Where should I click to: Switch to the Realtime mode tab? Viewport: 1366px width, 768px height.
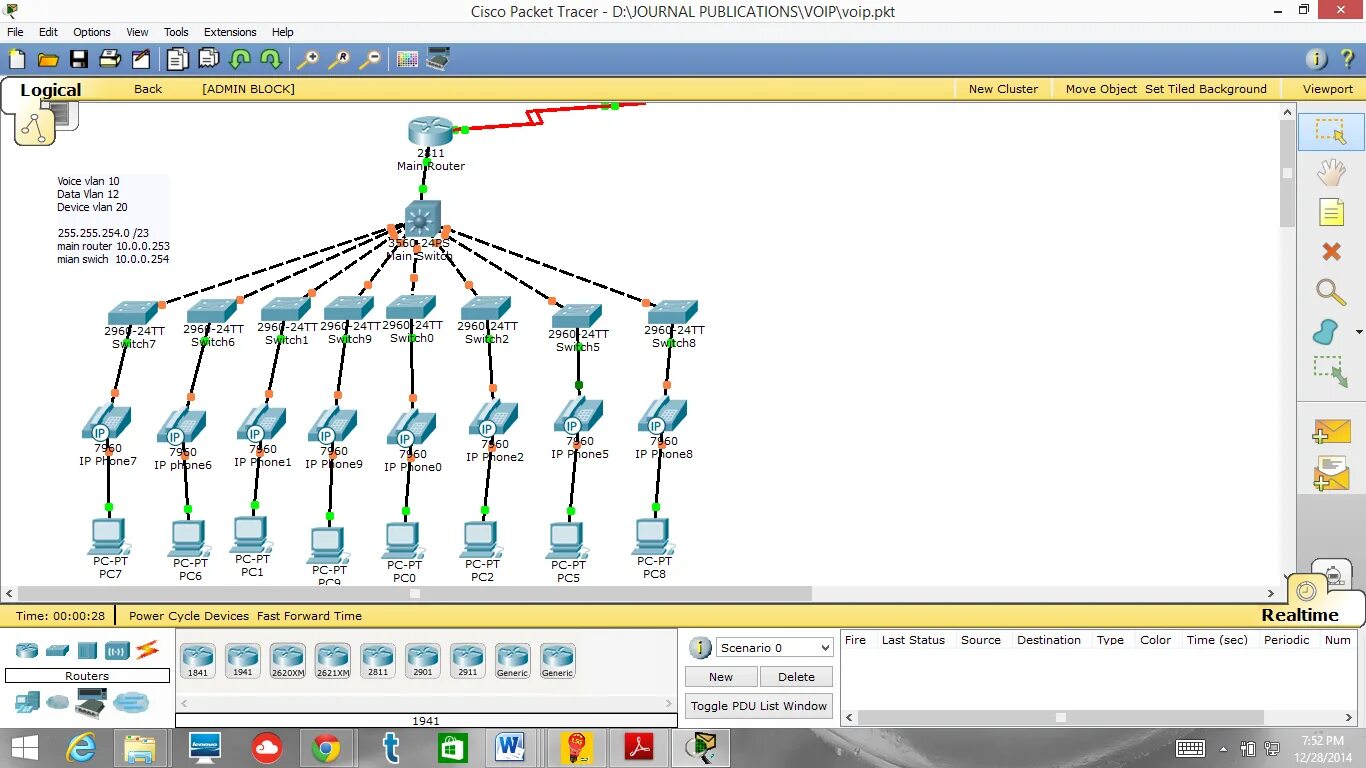click(x=1300, y=615)
